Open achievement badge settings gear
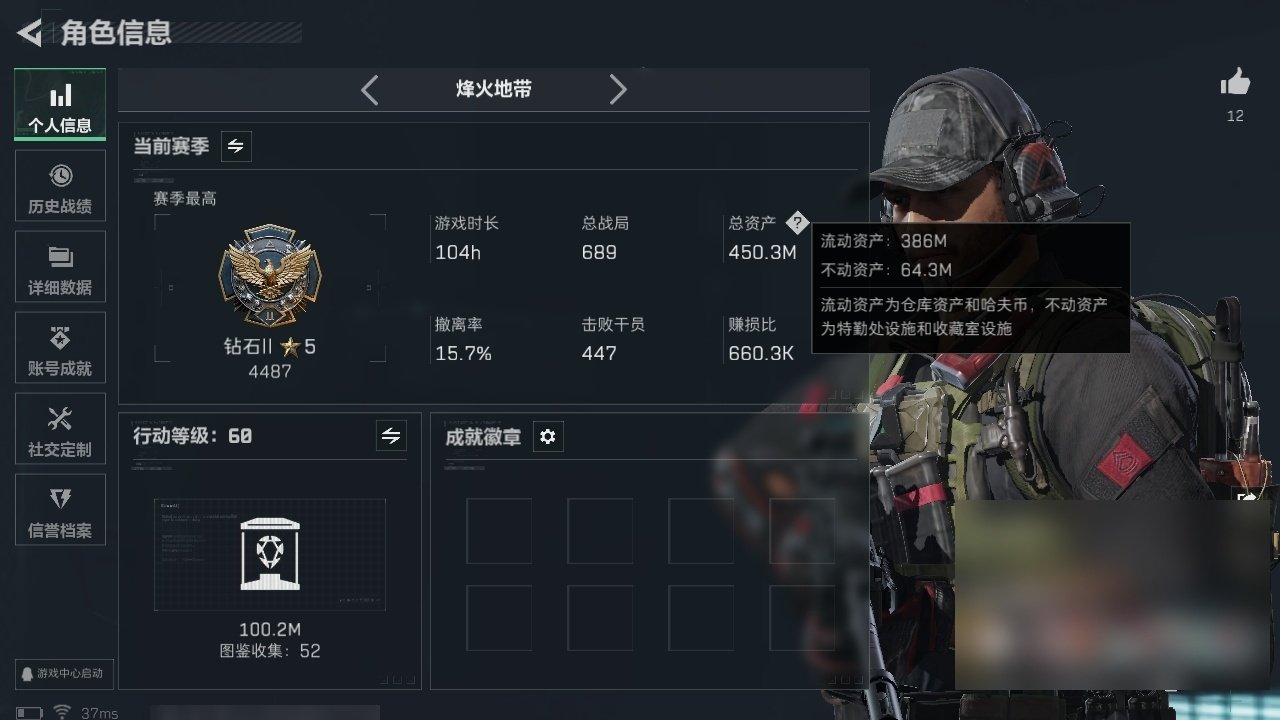The height and width of the screenshot is (720, 1280). point(548,437)
